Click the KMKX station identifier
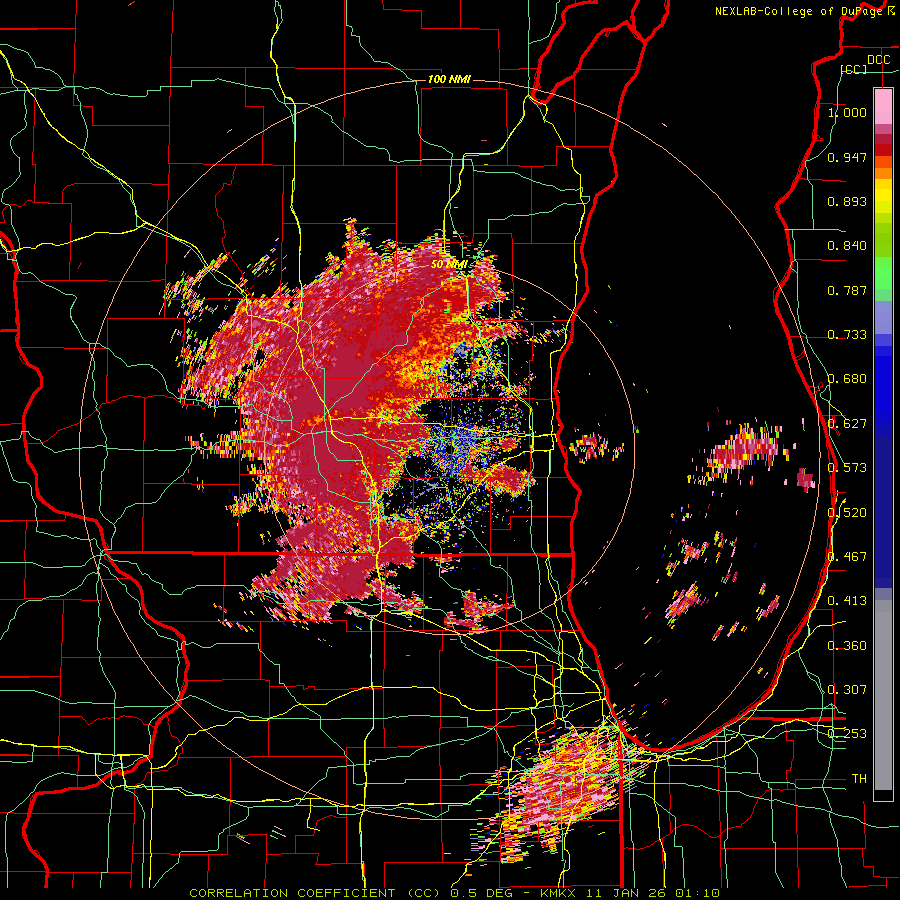Screen dimensions: 900x900 tap(560, 893)
